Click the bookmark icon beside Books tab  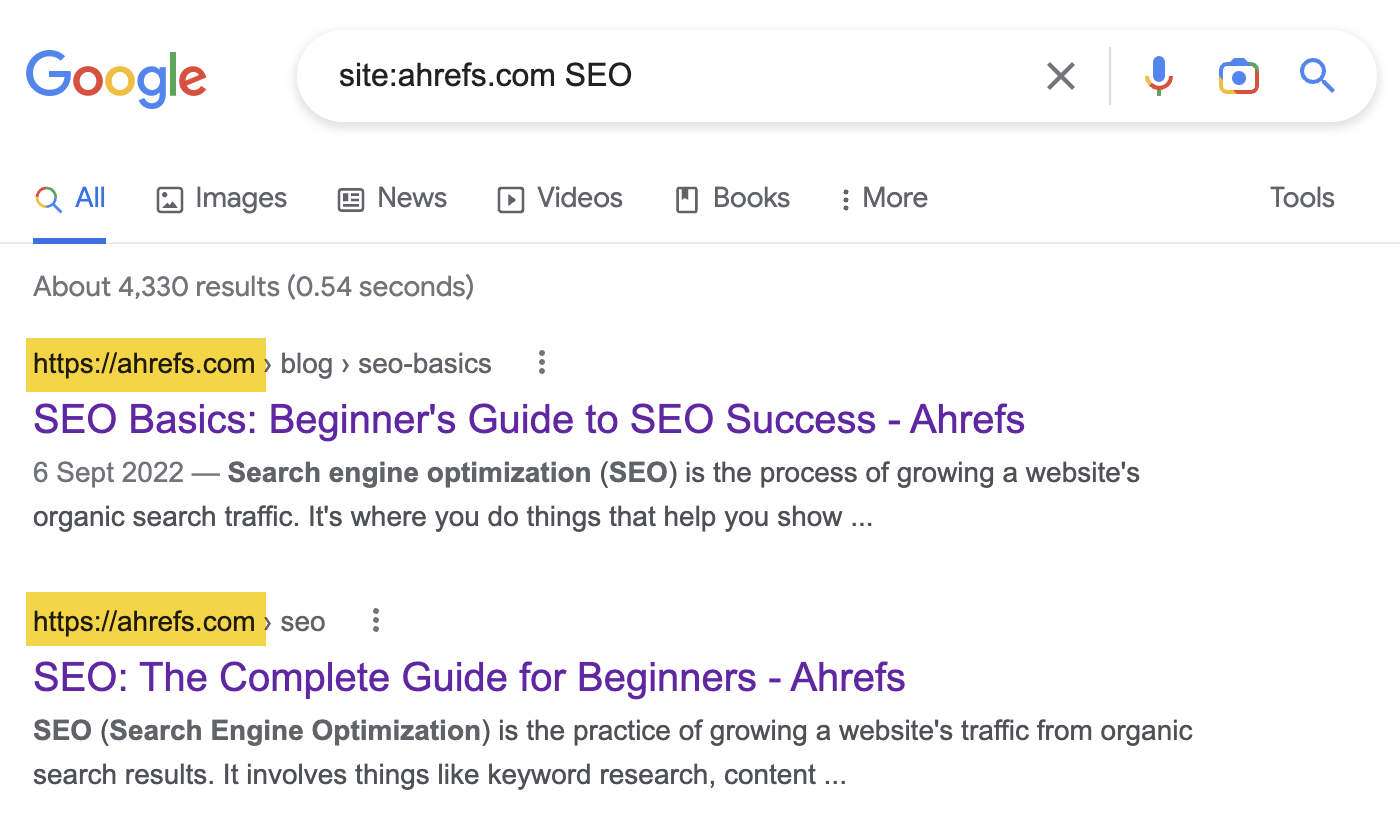pos(686,199)
